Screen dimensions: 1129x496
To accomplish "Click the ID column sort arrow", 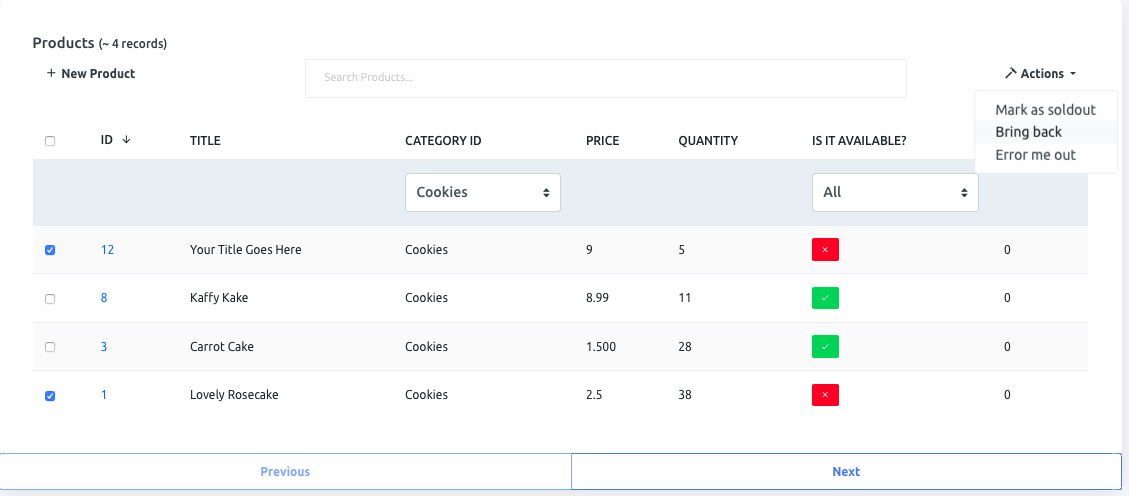I will point(126,140).
